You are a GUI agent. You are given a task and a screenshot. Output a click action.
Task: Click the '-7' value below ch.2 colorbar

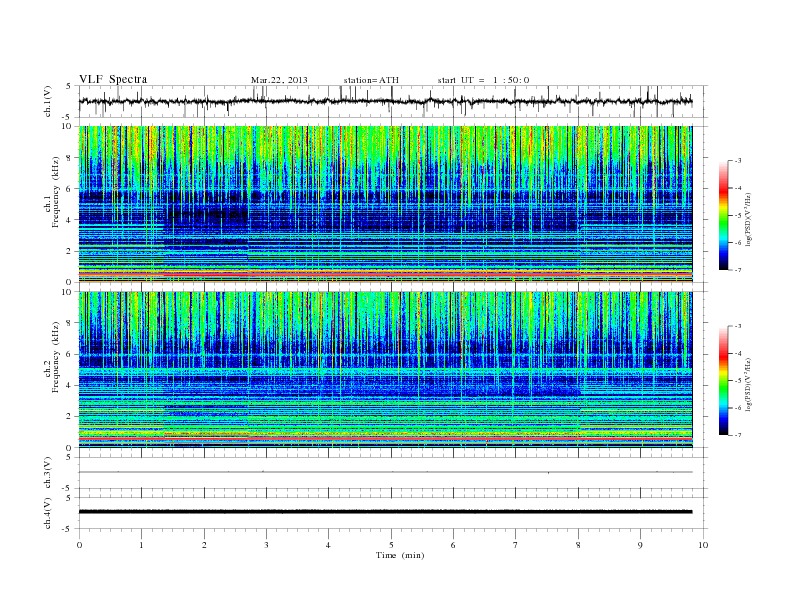738,435
